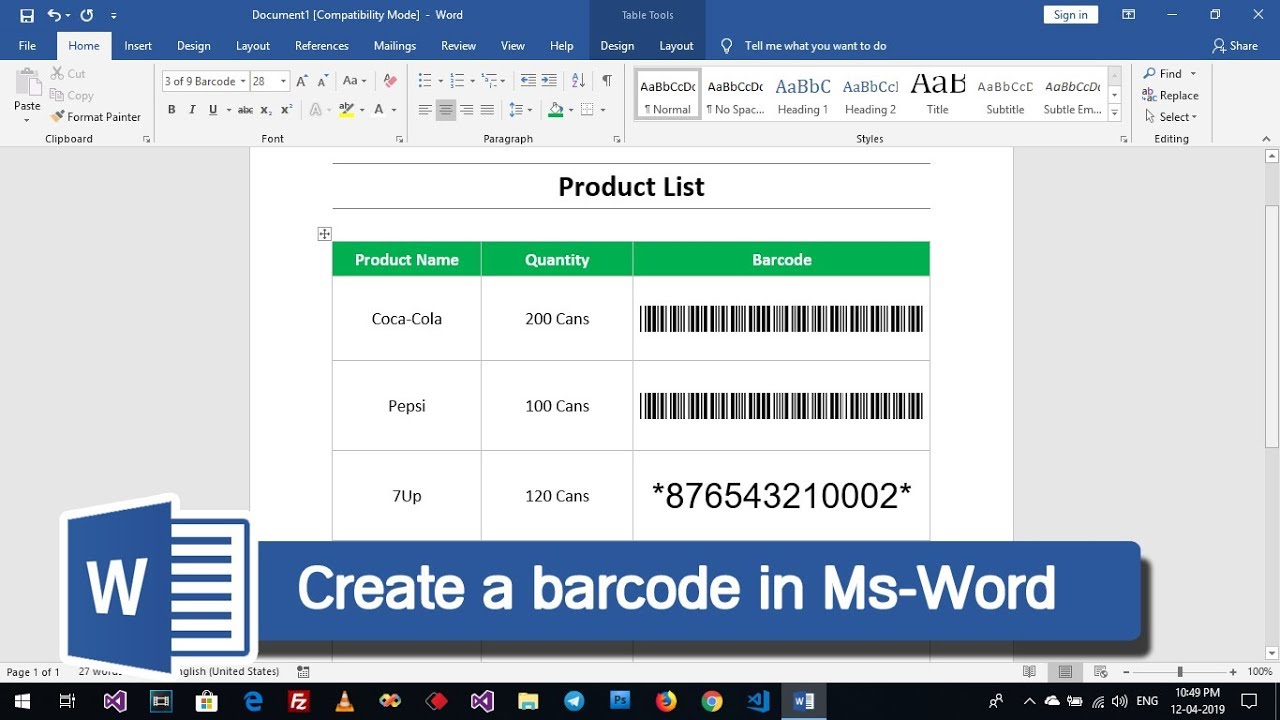Click the Format Painter brush
Screen dimensions: 1280x720
(x=96, y=117)
